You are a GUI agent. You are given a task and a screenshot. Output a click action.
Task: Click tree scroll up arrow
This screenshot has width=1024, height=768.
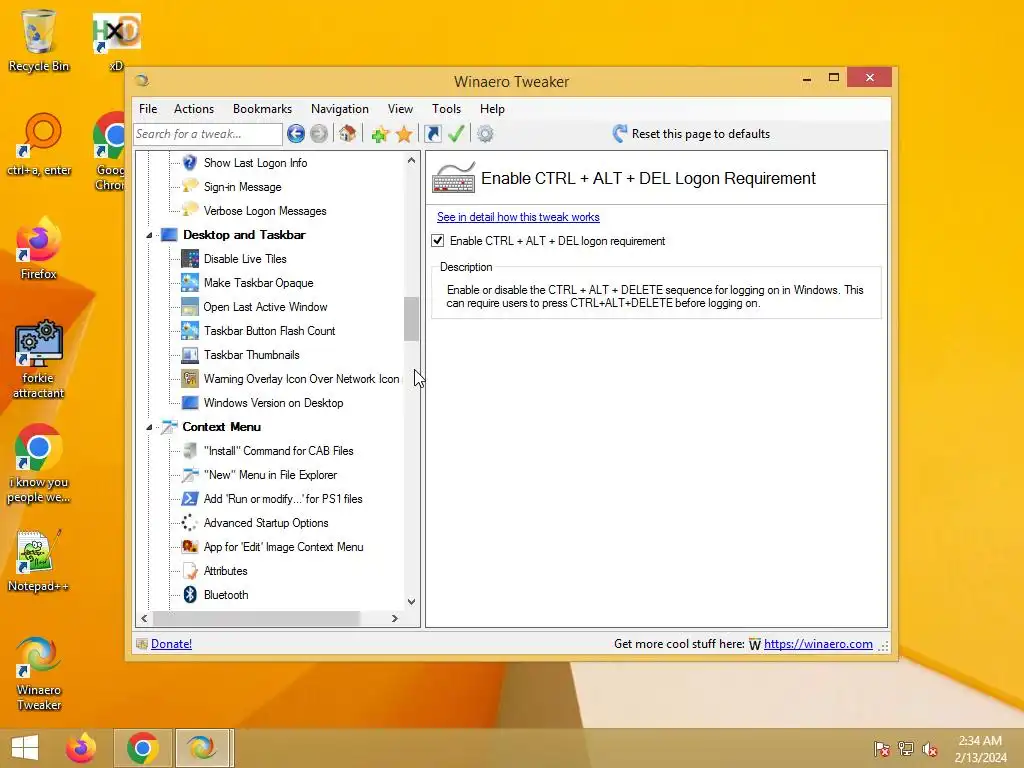coord(411,161)
